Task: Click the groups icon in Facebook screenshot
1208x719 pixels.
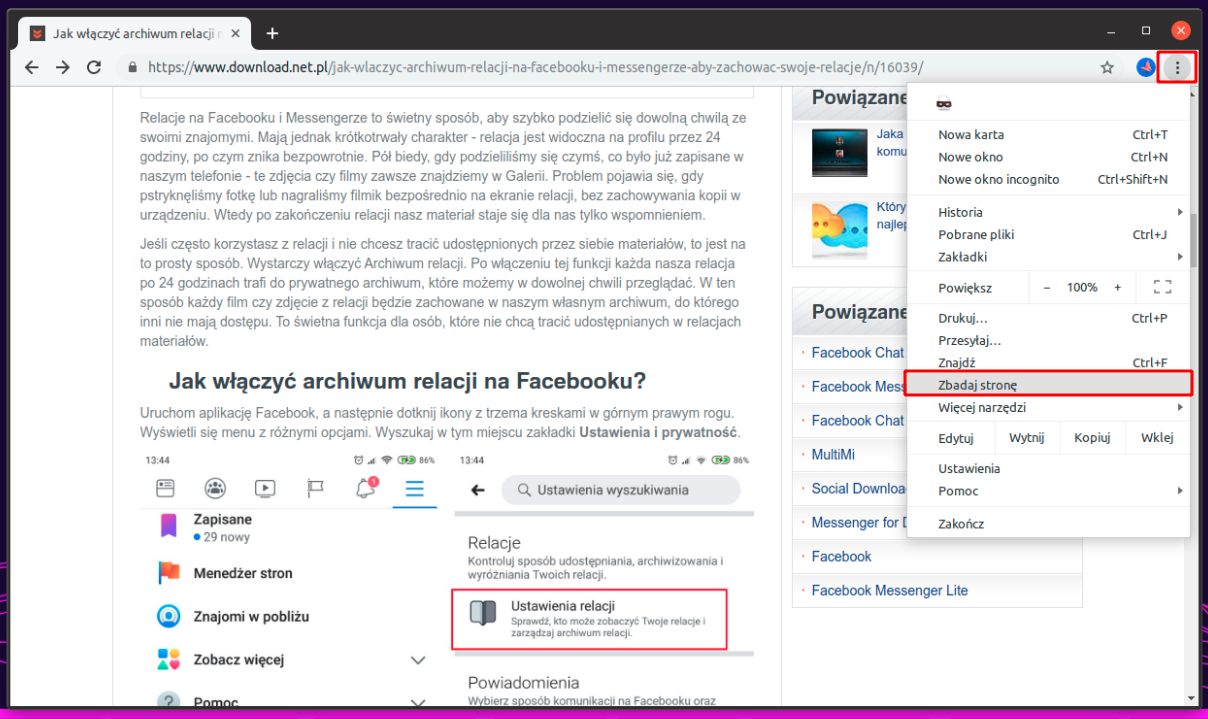Action: 215,489
